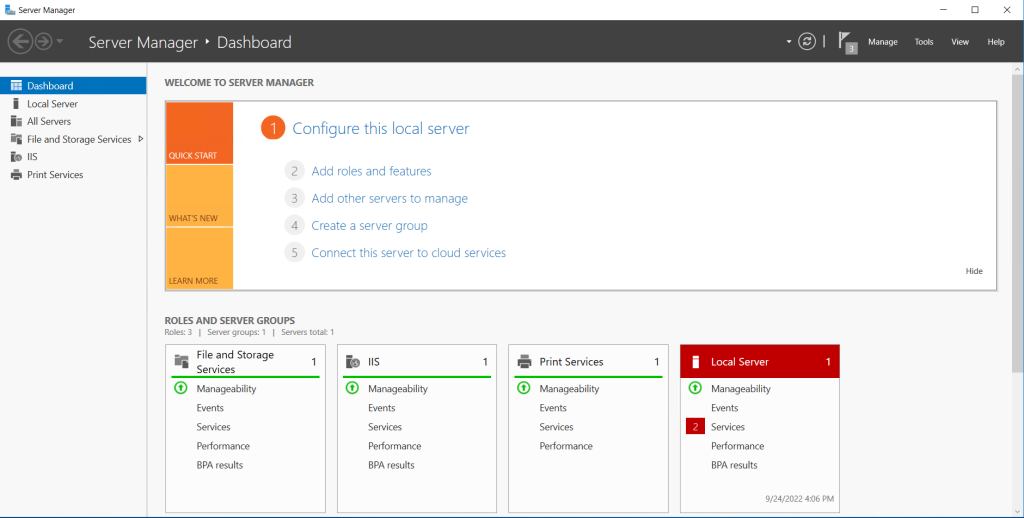Viewport: 1024px width, 518px height.
Task: Open Events in Local Server tile
Action: pyautogui.click(x=724, y=408)
